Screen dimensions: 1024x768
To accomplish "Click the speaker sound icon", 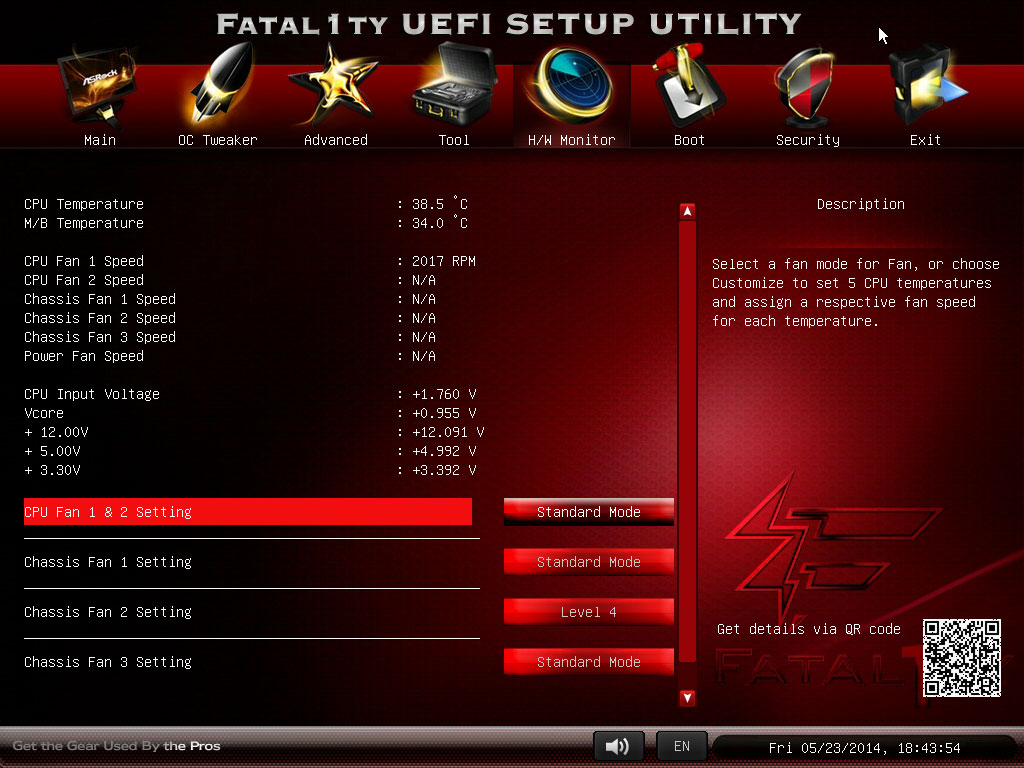I will [x=618, y=746].
